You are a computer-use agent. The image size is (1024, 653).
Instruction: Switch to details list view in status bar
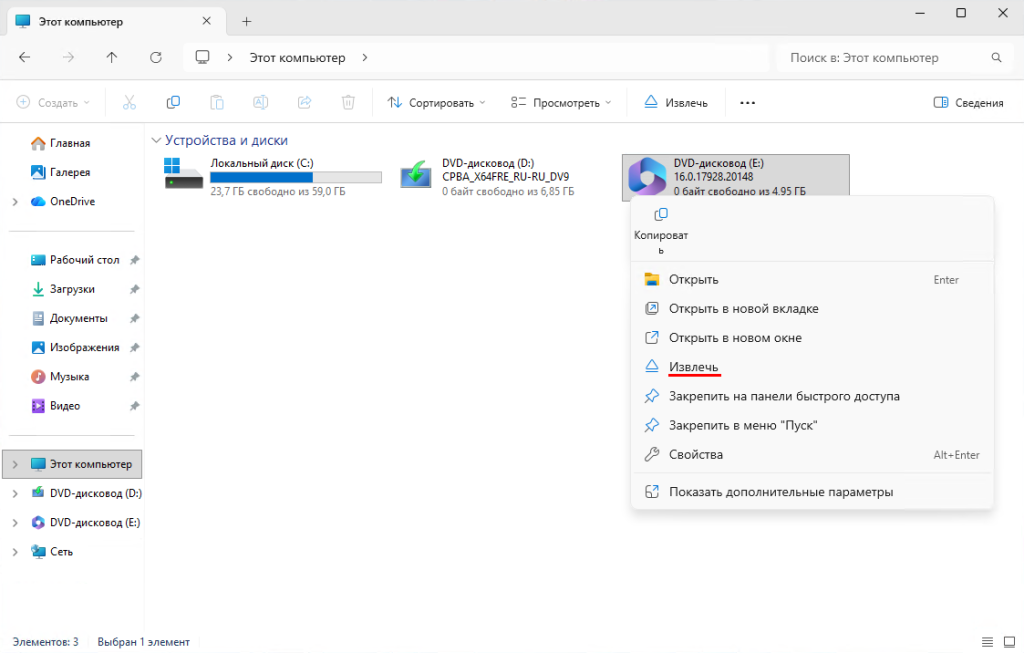(987, 642)
